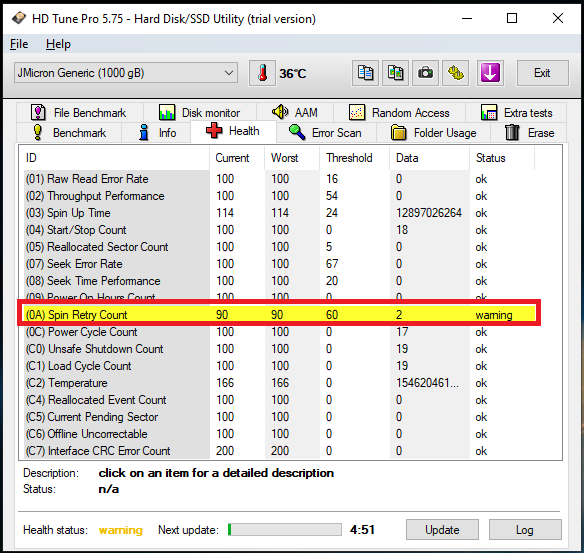Select the (C6) Offline Uncorrectable row
Viewport: 584px width, 553px height.
279,434
